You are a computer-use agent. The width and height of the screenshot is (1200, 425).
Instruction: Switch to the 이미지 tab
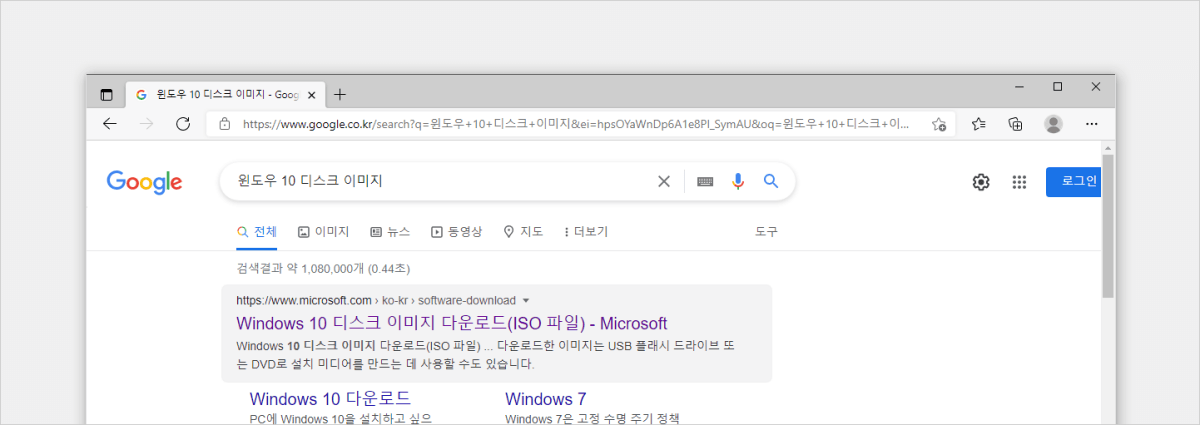(324, 232)
